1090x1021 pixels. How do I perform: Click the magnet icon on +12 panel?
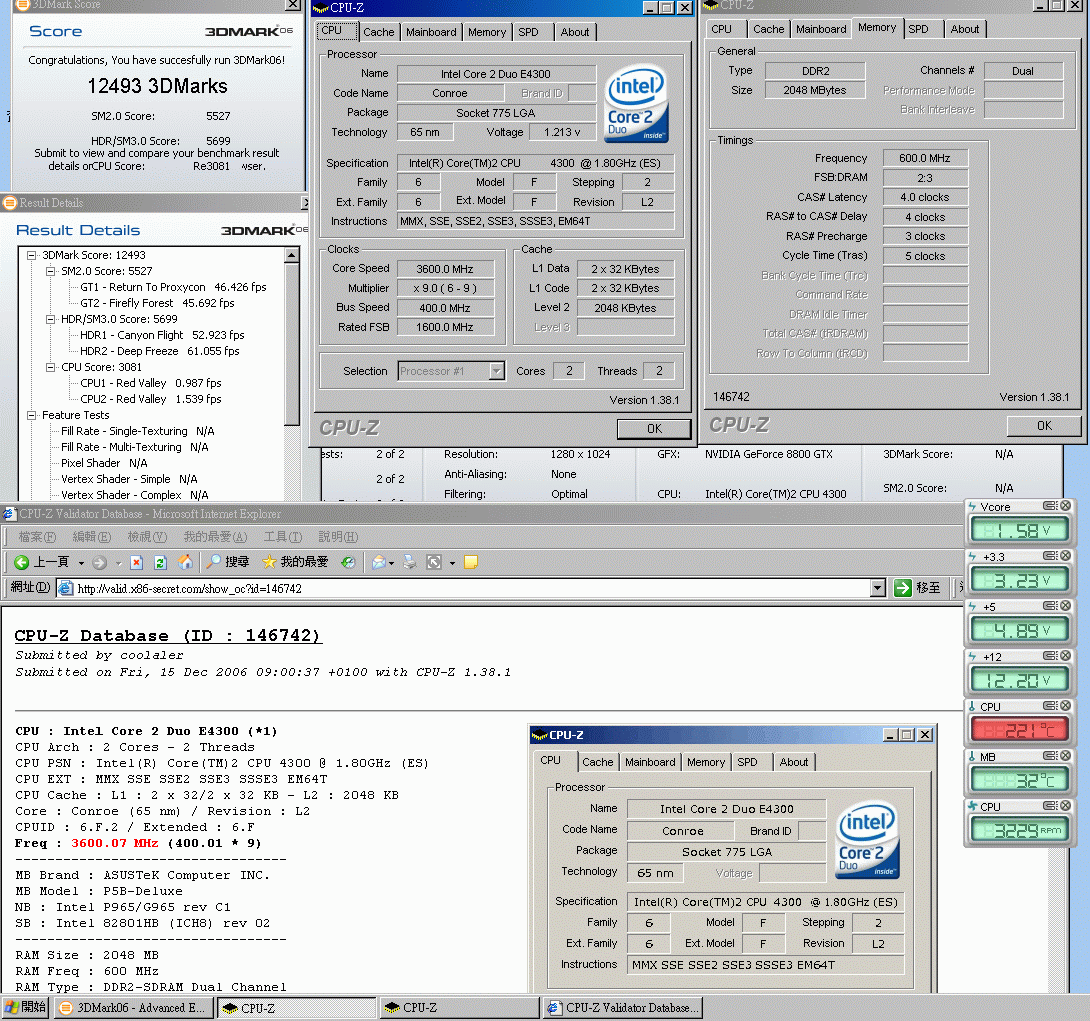[x=1050, y=656]
